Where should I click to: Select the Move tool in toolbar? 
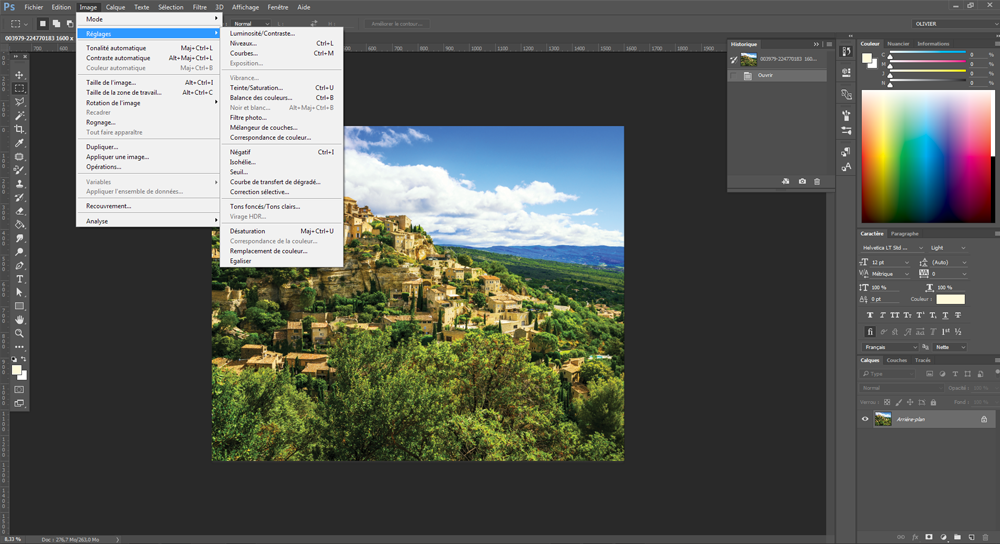[x=19, y=75]
